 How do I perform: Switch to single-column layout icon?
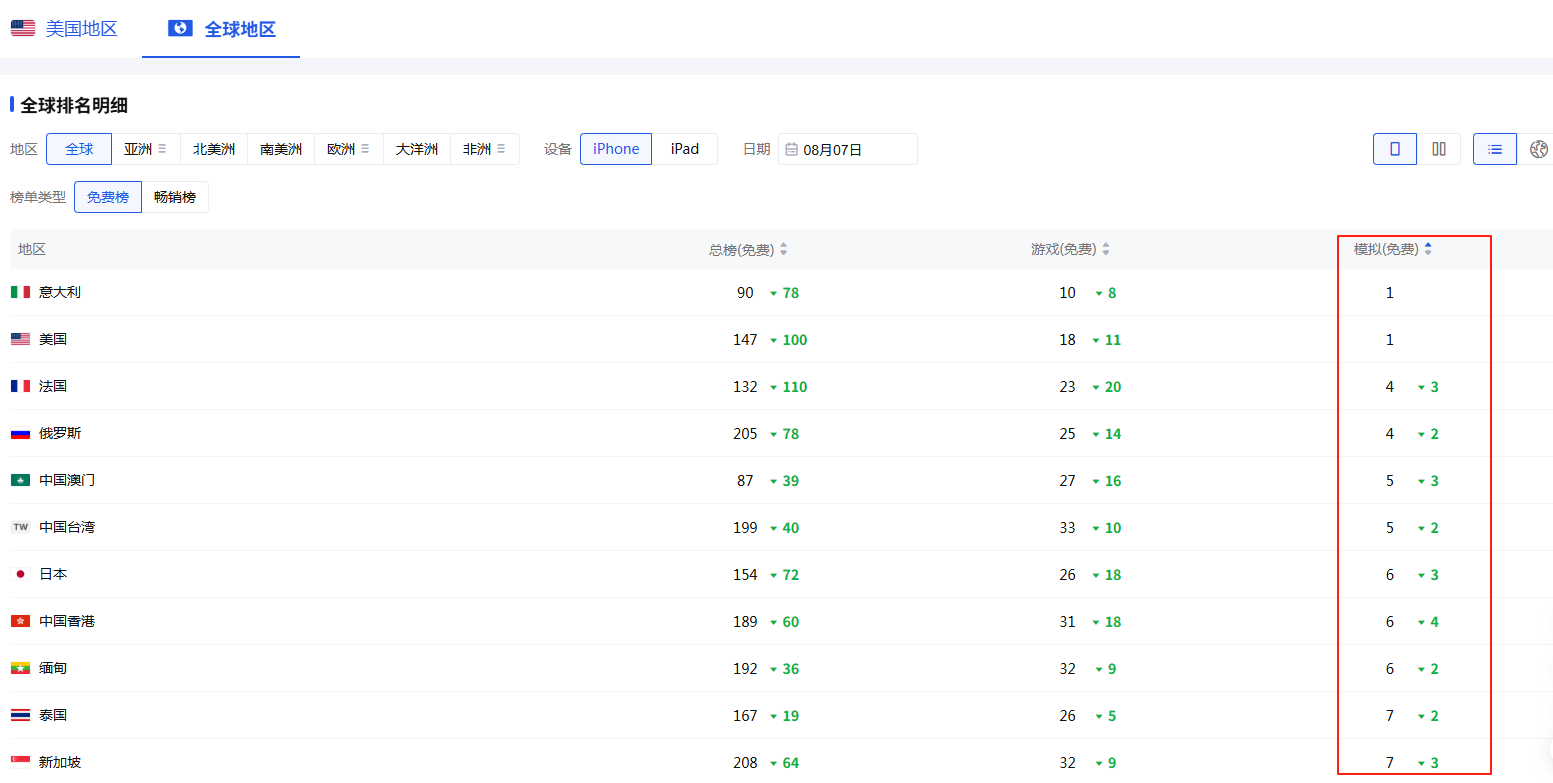point(1394,149)
